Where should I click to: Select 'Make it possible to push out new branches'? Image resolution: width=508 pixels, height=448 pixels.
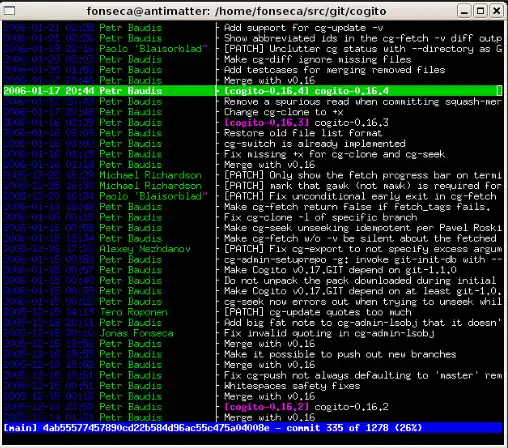[x=340, y=354]
